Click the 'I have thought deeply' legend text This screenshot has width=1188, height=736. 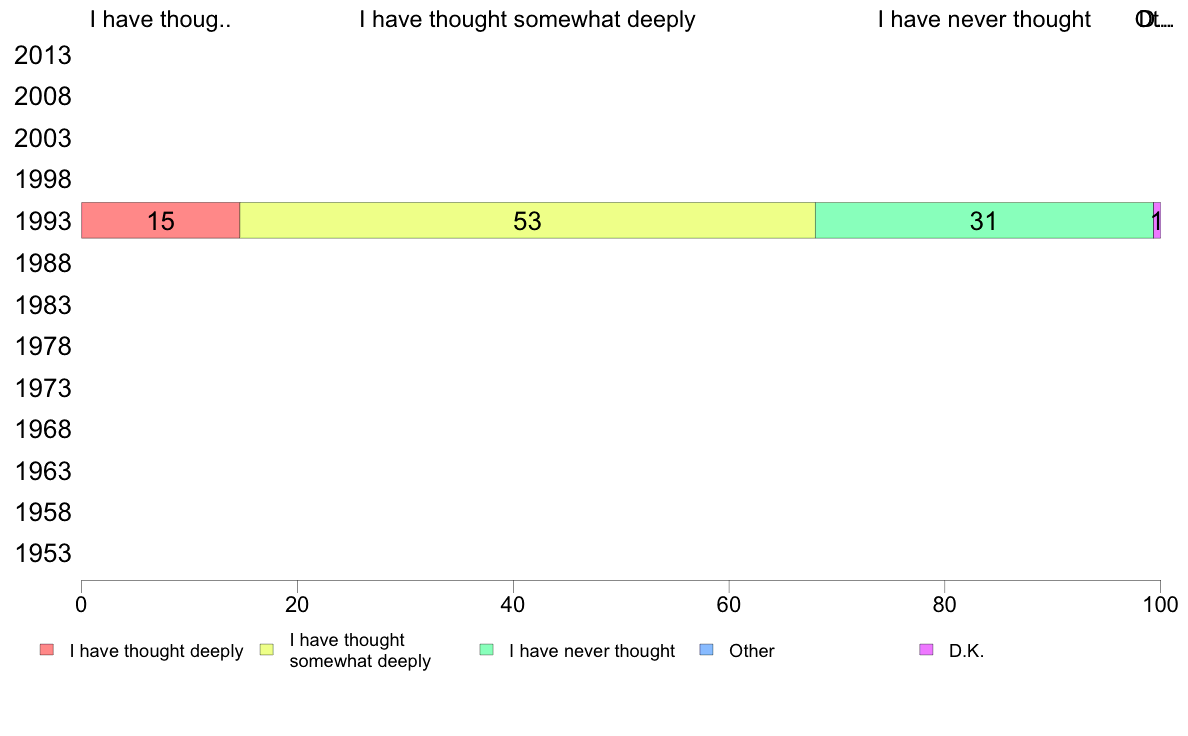point(156,651)
